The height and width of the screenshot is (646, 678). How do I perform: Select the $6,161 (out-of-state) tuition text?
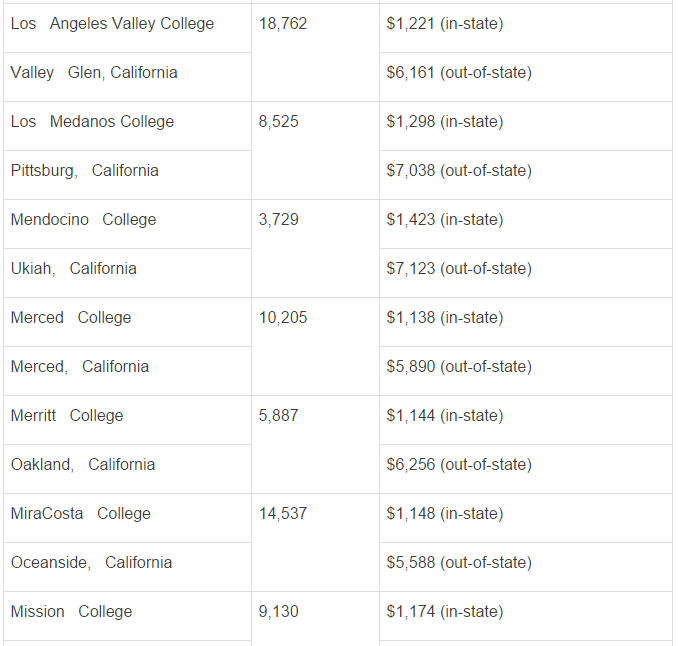(x=459, y=73)
